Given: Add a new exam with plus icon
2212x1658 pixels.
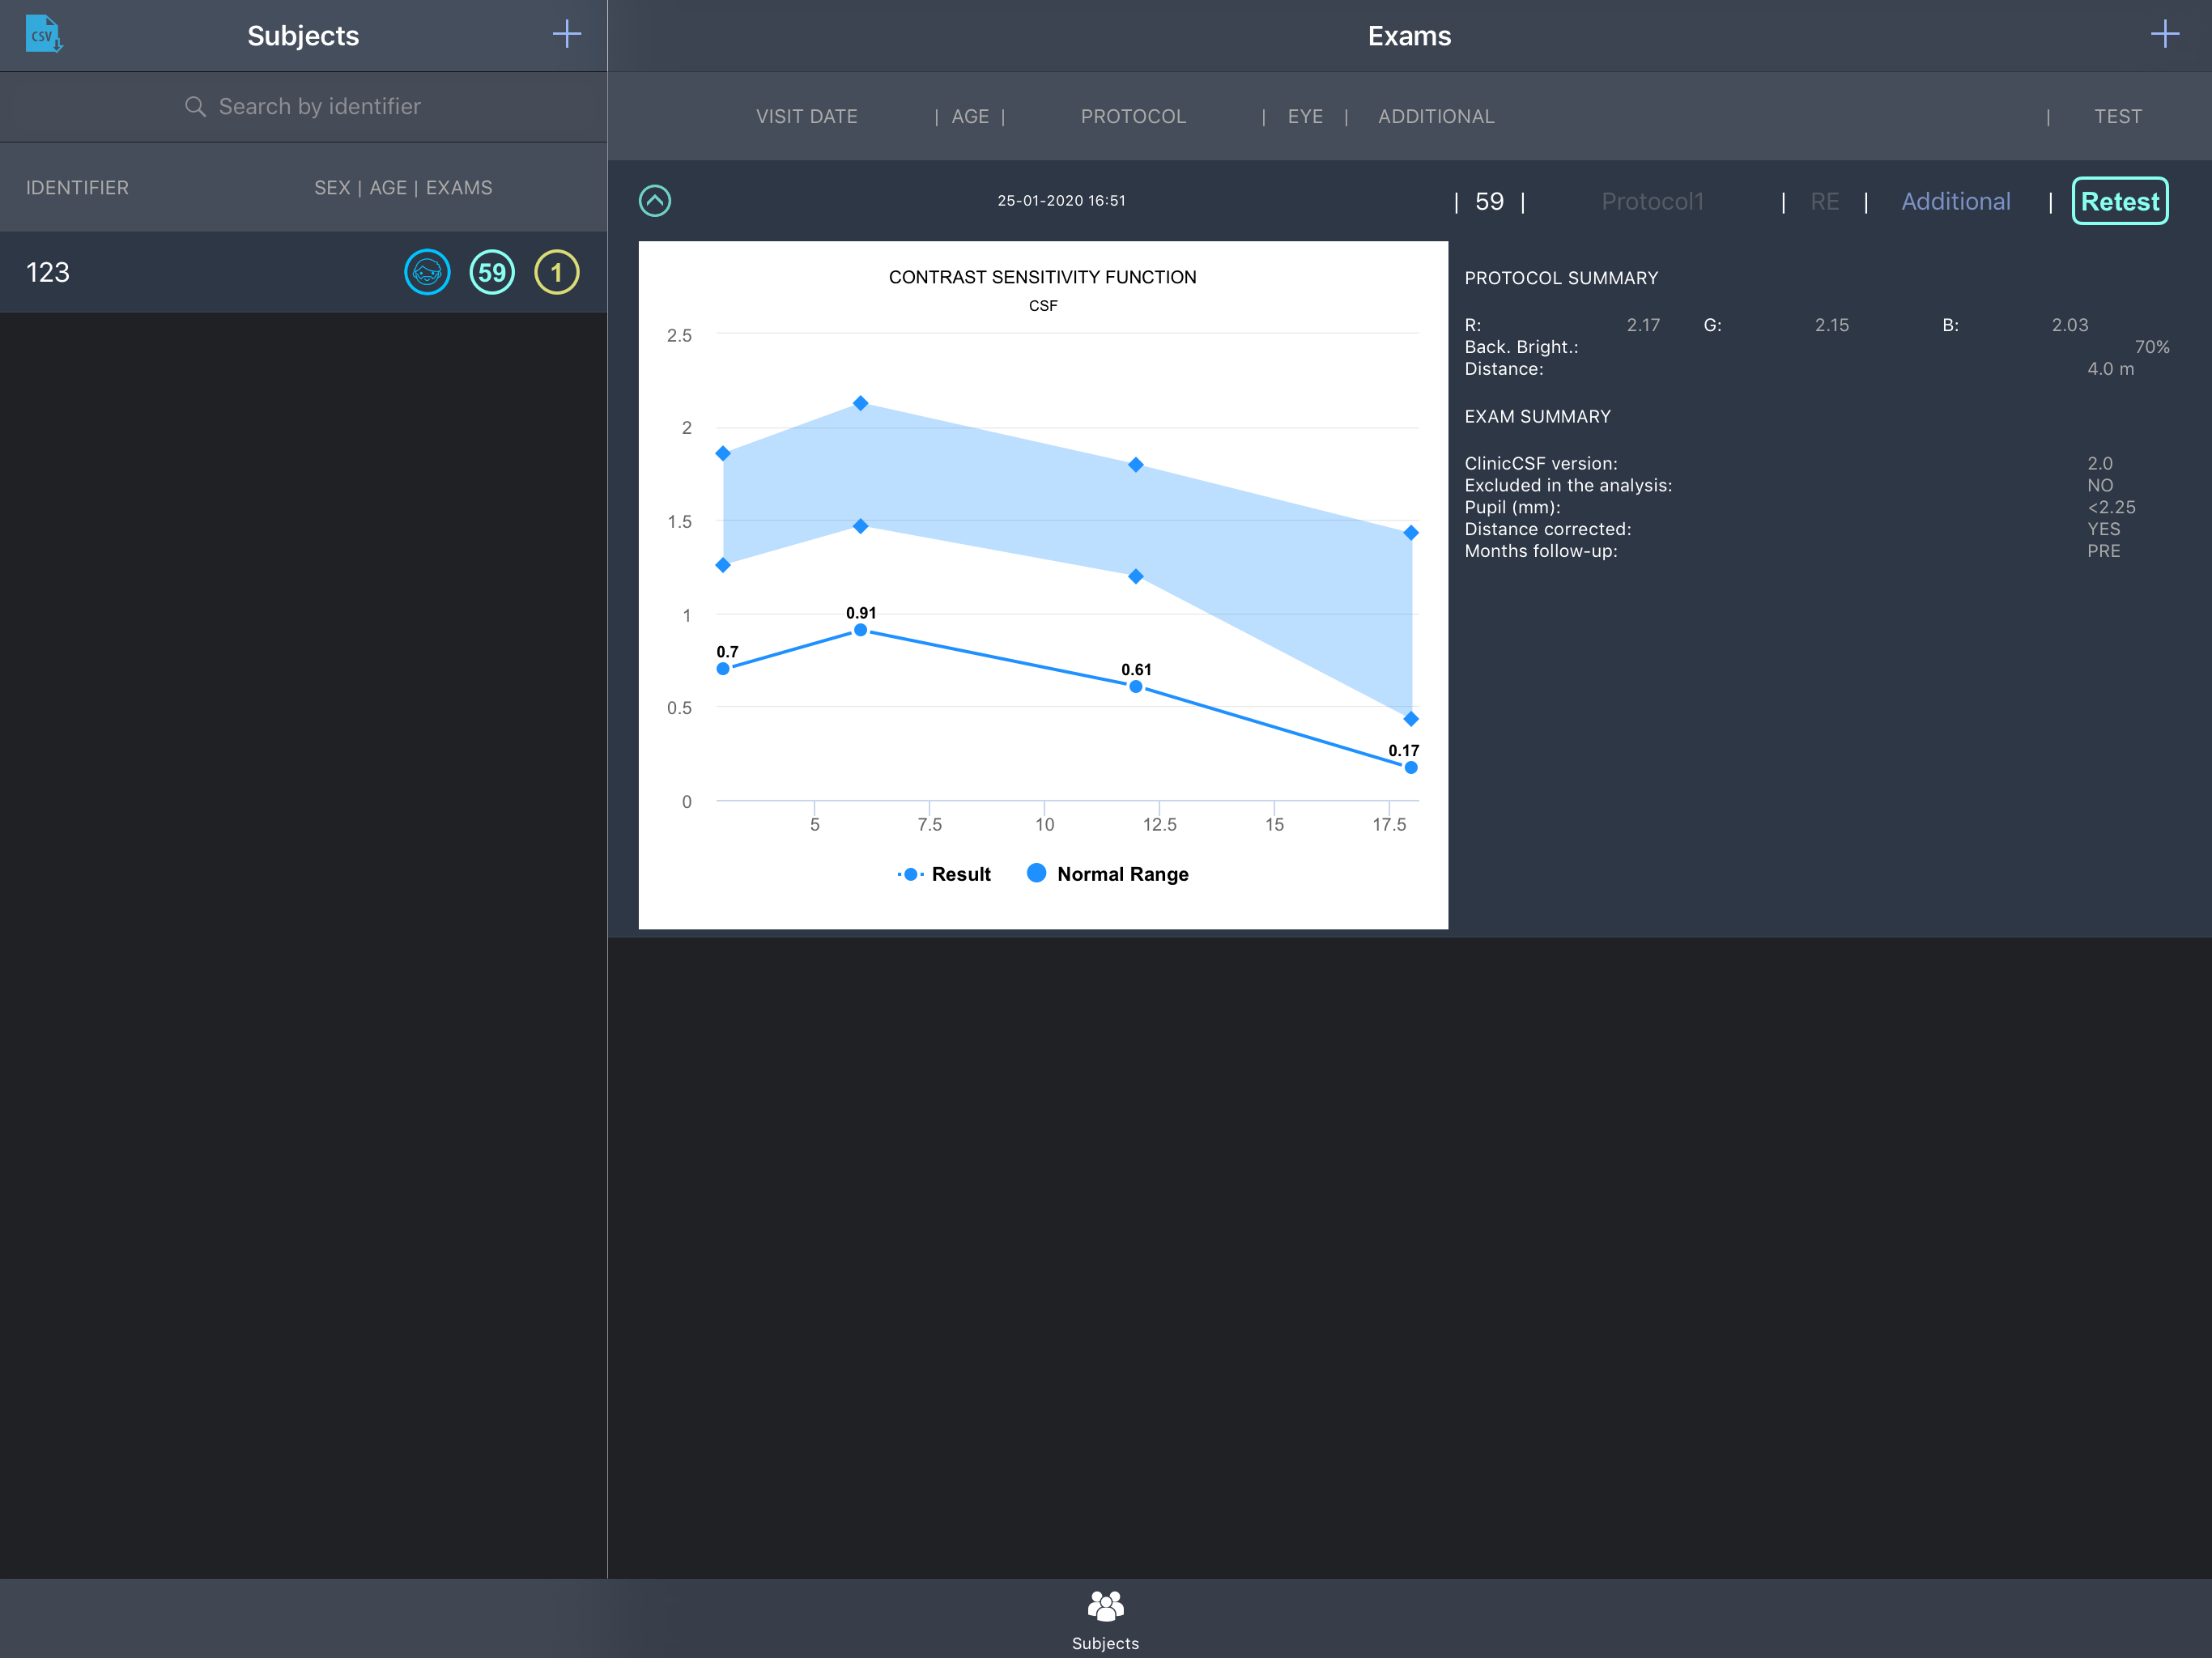Looking at the screenshot, I should [x=2164, y=34].
